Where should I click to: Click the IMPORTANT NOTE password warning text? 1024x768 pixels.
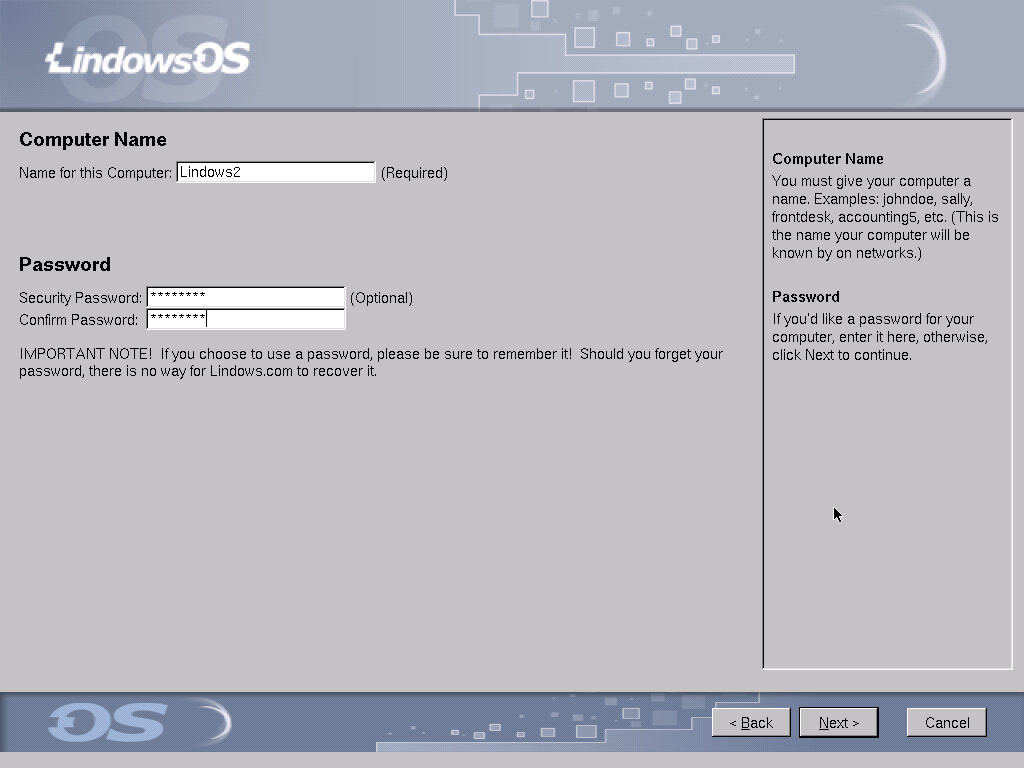(370, 363)
